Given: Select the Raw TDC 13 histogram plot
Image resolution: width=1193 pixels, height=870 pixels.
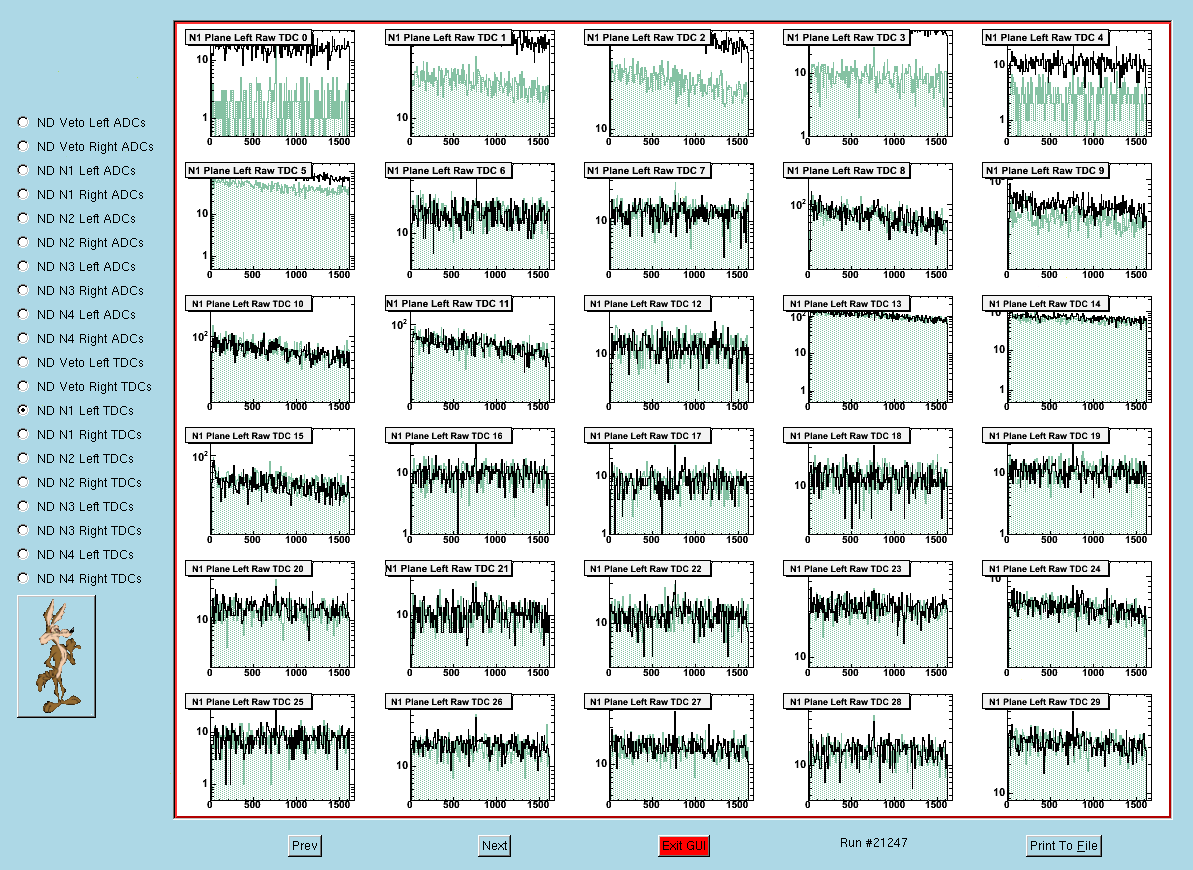Looking at the screenshot, I should [867, 354].
